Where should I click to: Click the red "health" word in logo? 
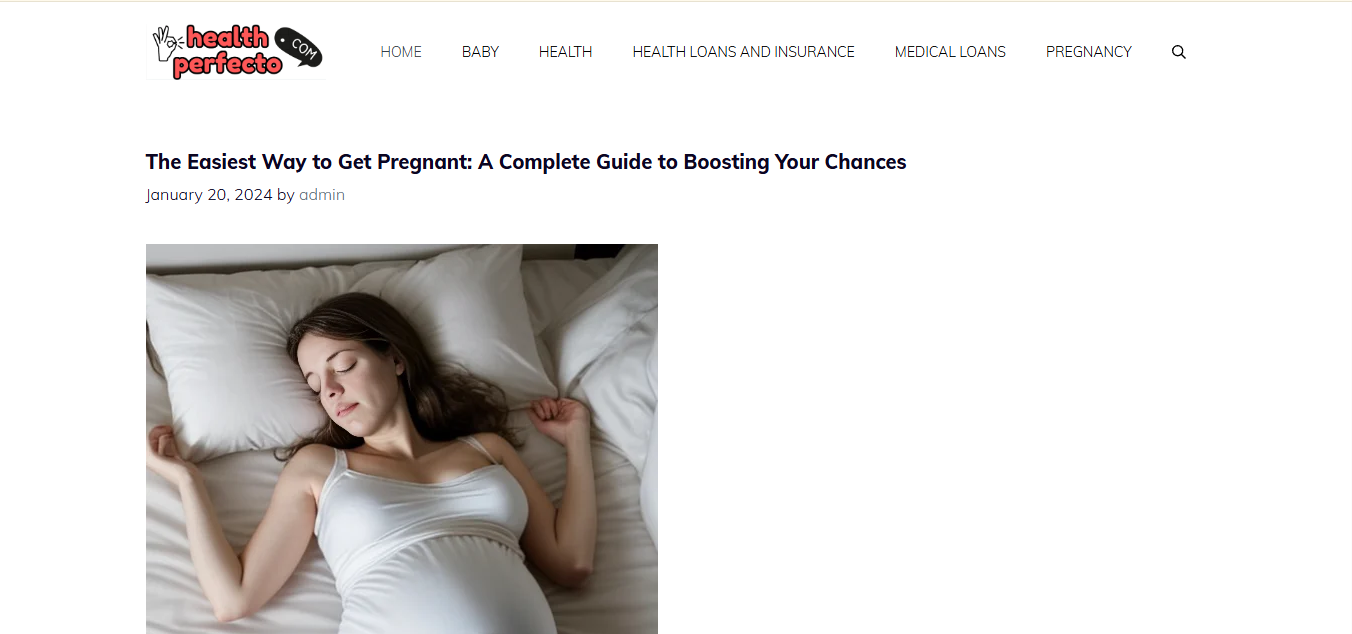point(227,38)
